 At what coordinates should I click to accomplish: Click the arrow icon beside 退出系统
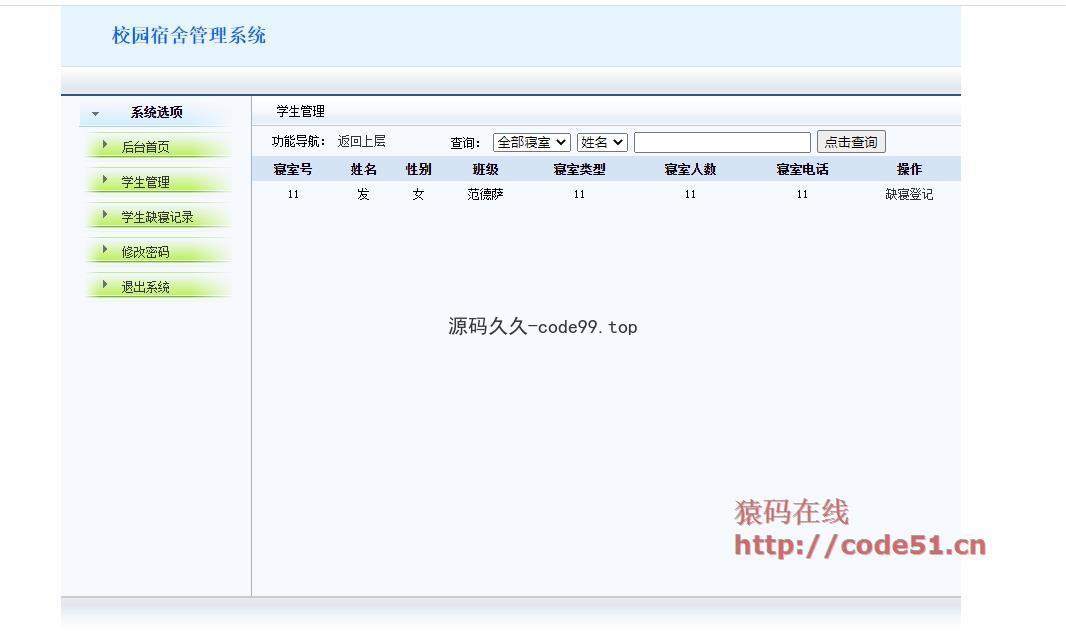(105, 286)
